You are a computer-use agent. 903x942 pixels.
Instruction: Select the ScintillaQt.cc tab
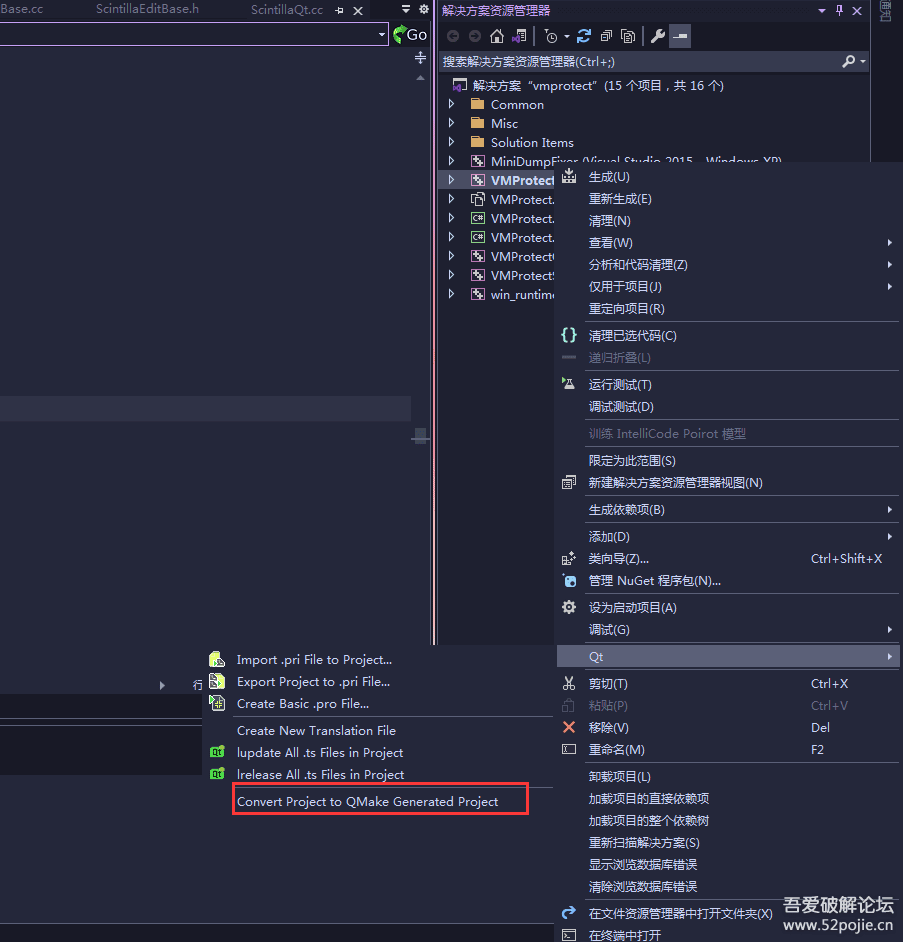[x=287, y=10]
